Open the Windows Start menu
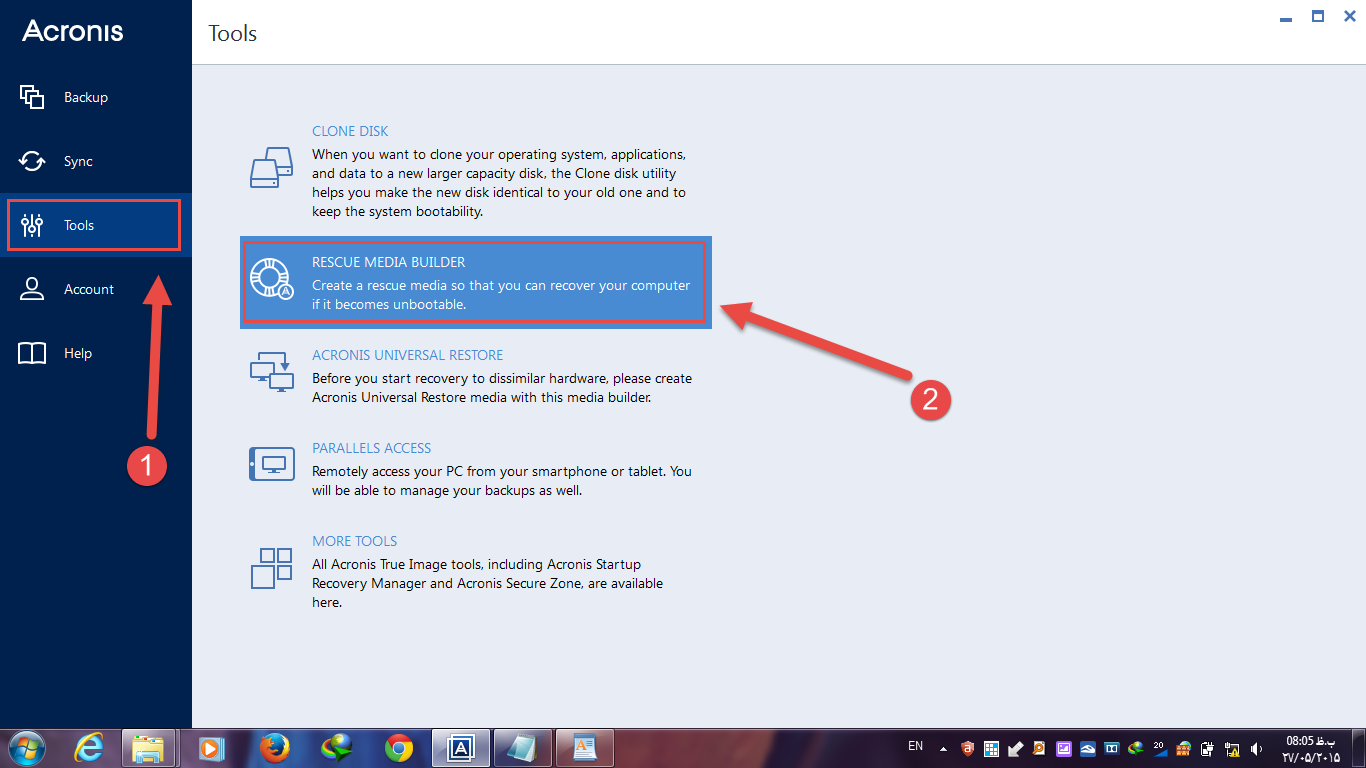Viewport: 1366px width, 768px height. pos(26,748)
